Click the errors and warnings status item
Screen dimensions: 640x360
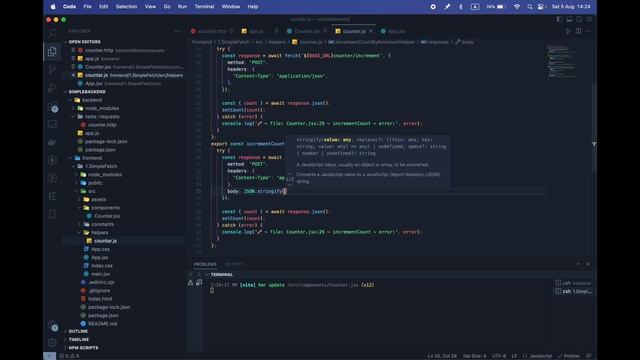point(69,356)
